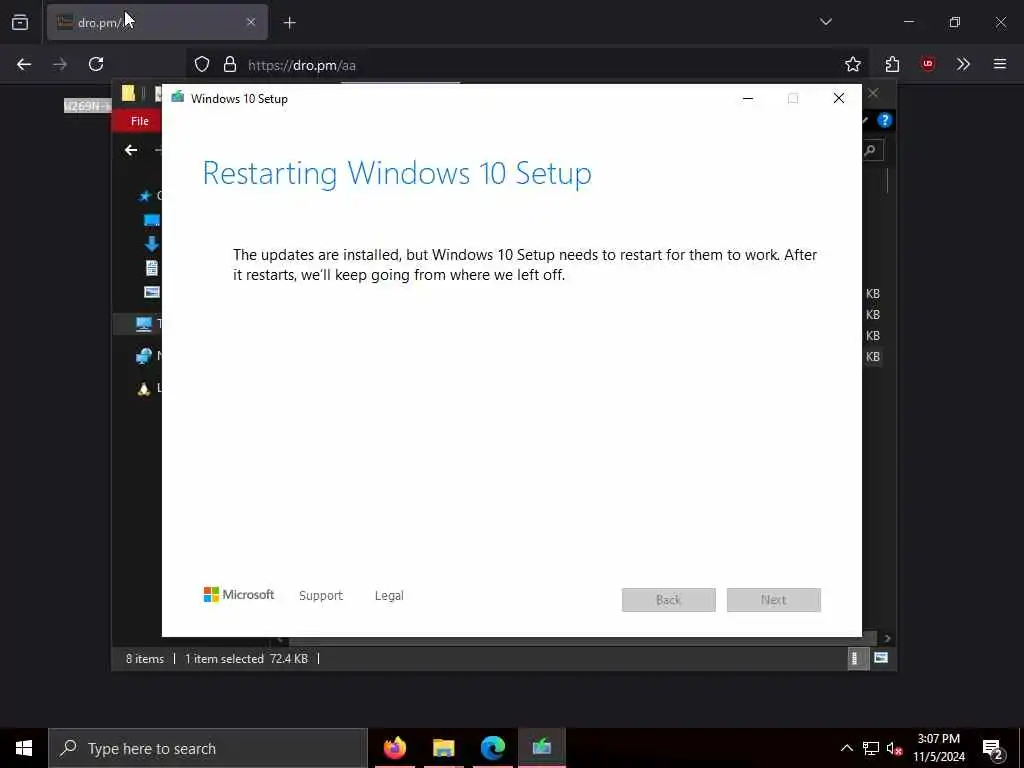Open File Explorer help question icon

coord(884,120)
